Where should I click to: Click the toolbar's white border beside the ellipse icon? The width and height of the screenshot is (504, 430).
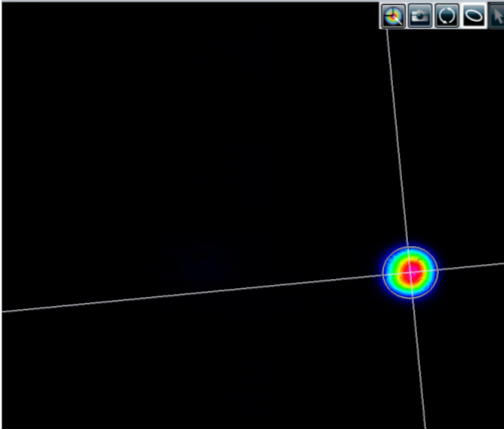486,16
